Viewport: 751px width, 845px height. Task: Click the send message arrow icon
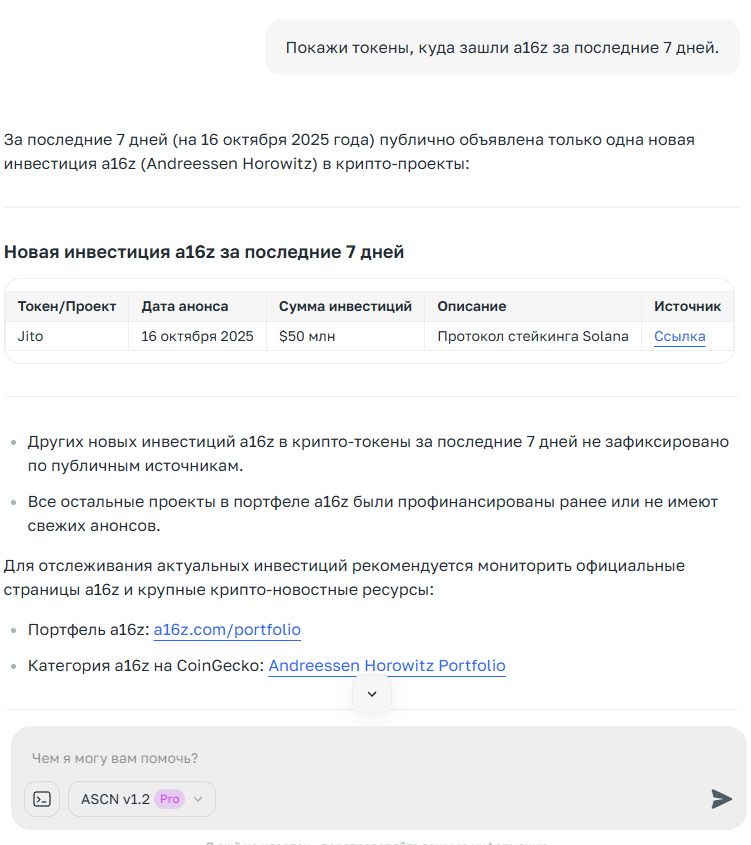point(721,798)
